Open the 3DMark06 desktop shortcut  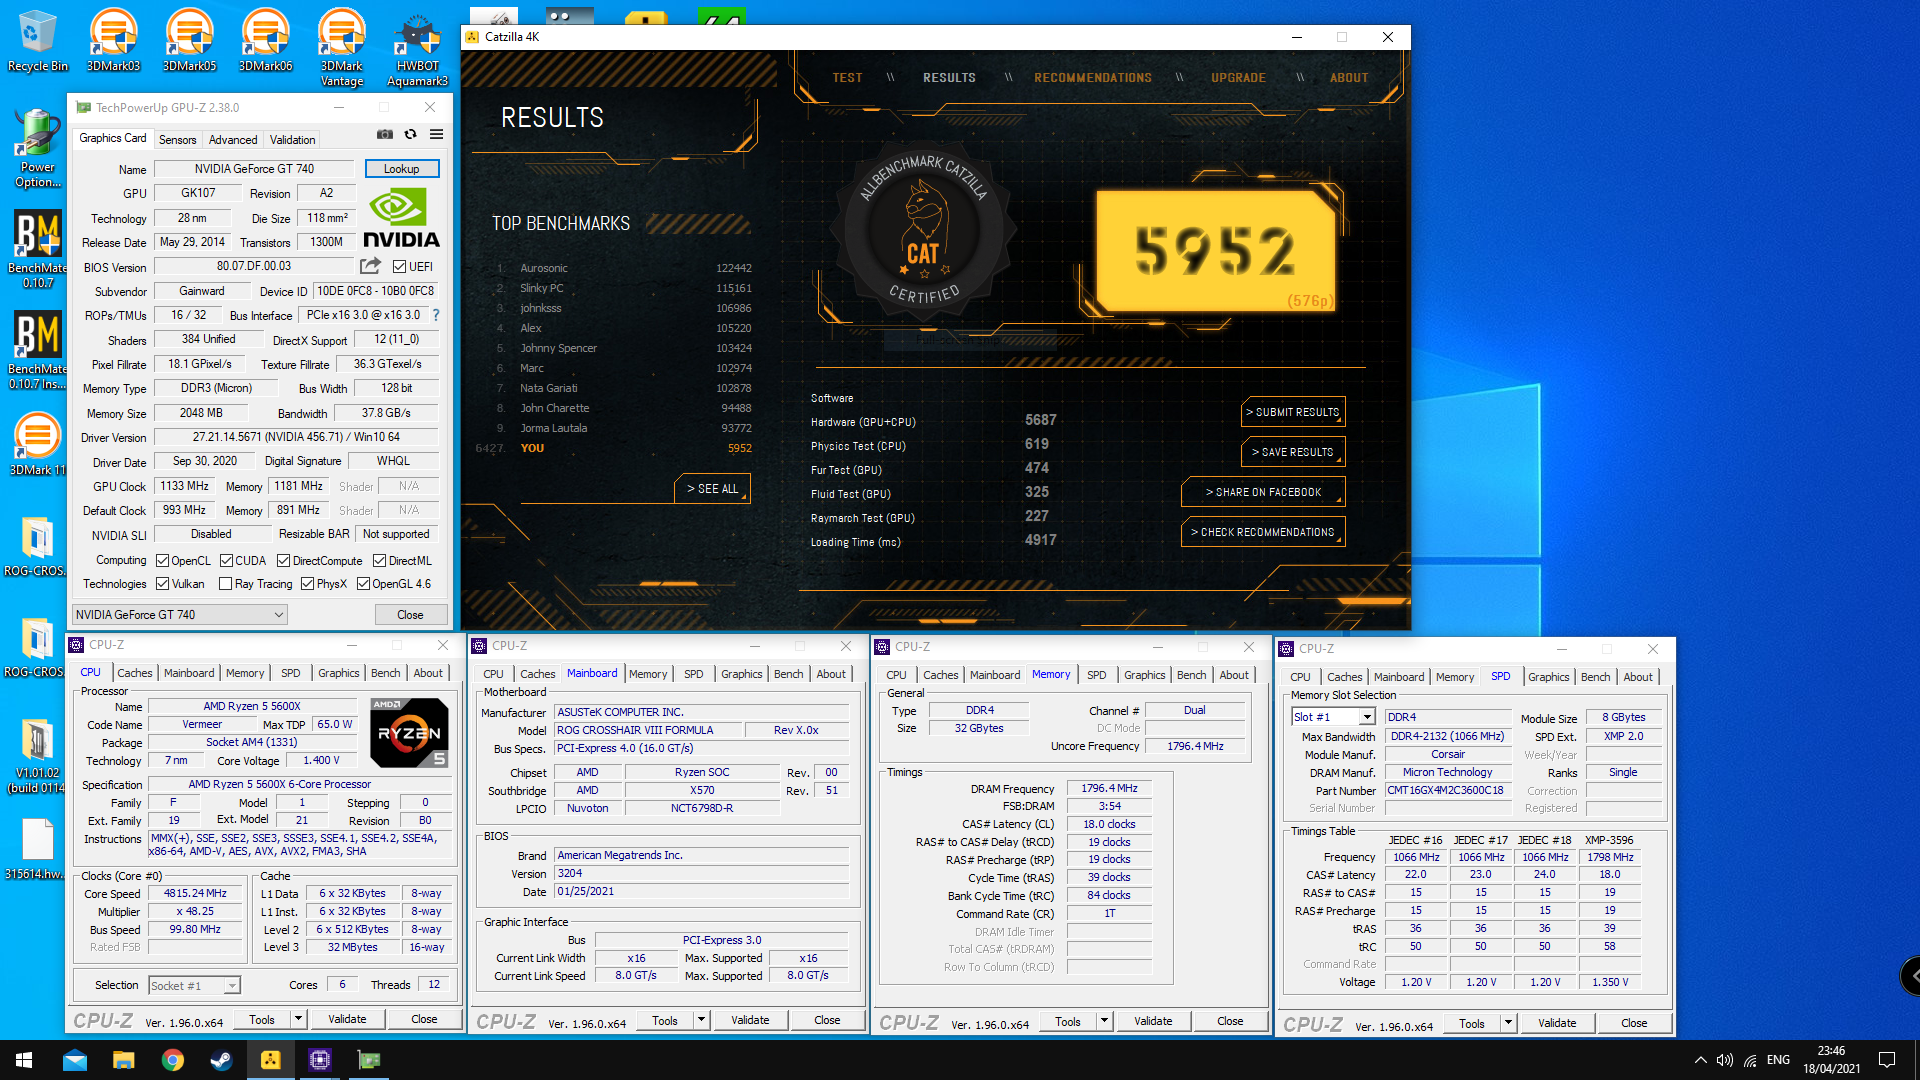pos(265,42)
